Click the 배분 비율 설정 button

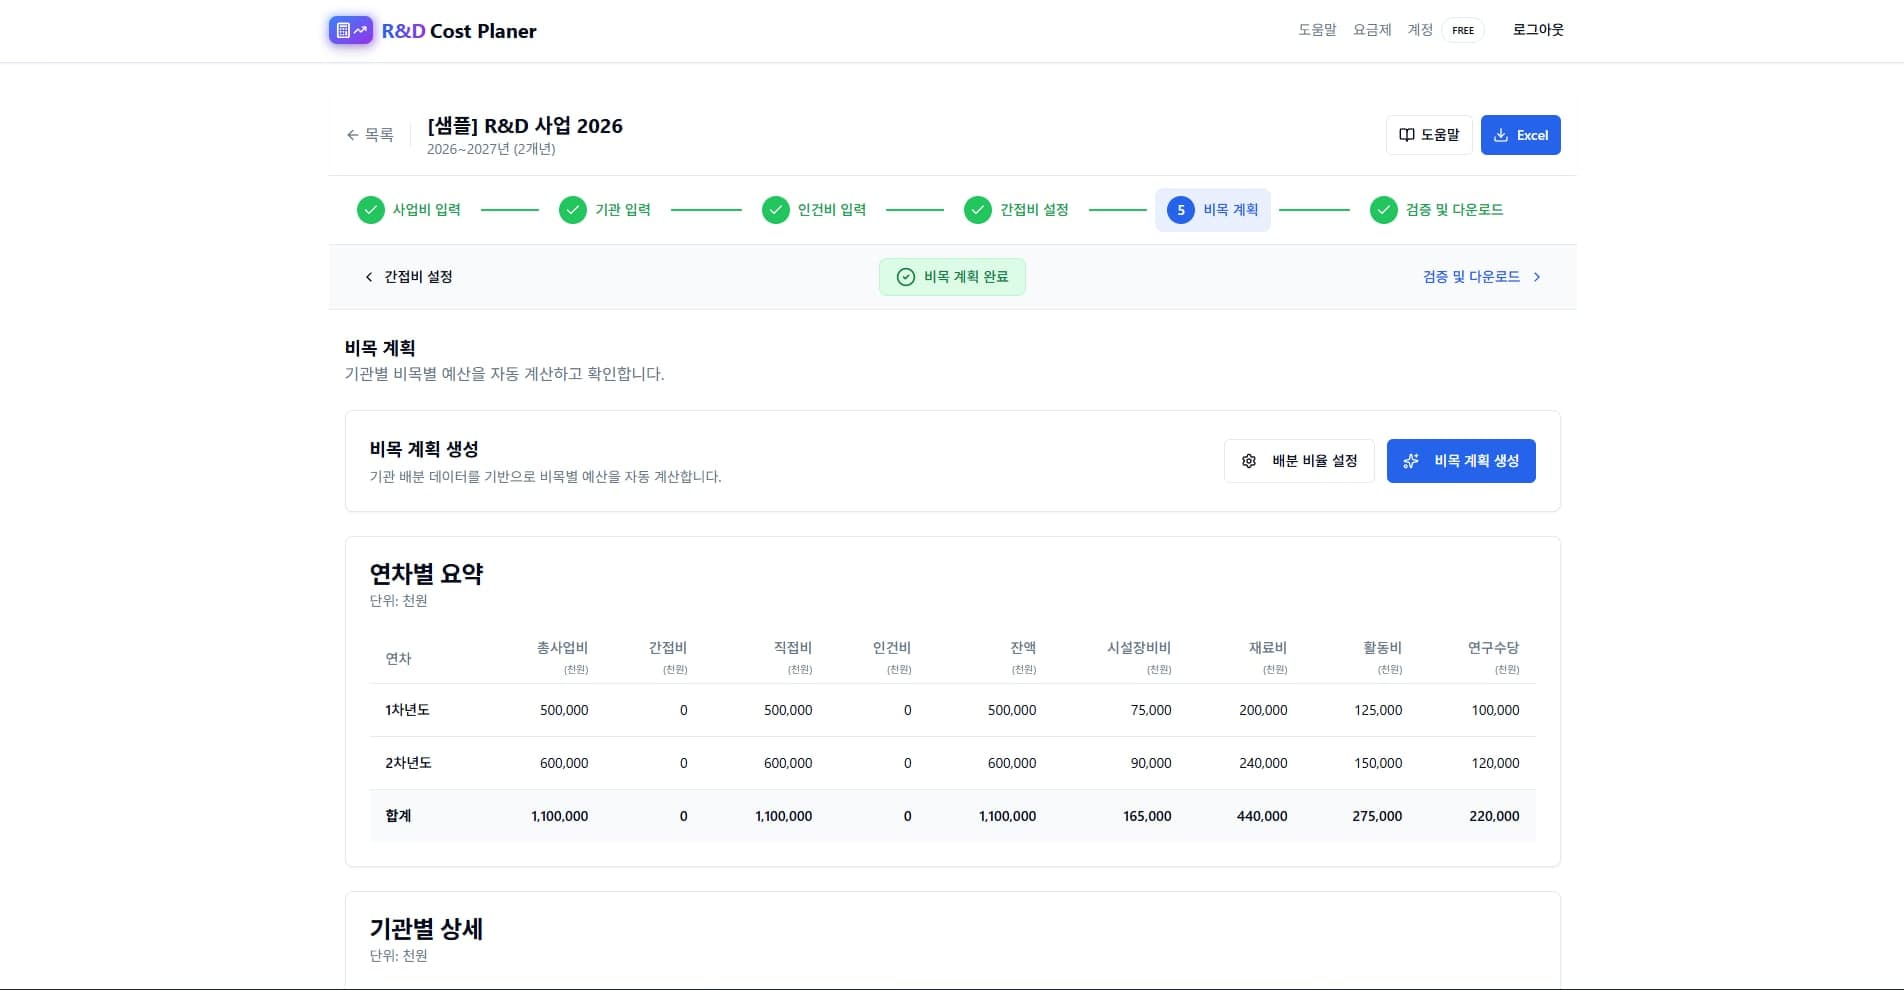(1299, 461)
